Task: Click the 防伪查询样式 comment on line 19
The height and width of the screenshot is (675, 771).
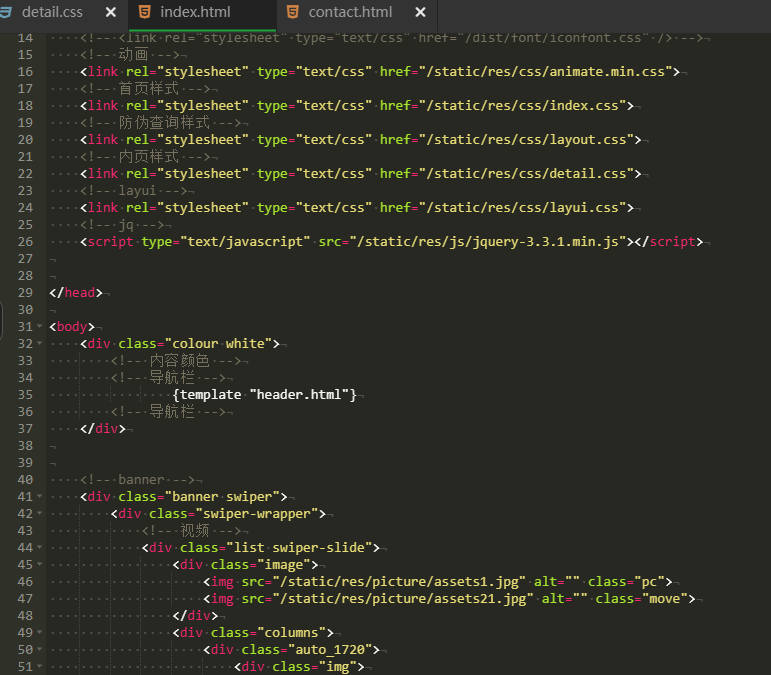Action: point(160,122)
